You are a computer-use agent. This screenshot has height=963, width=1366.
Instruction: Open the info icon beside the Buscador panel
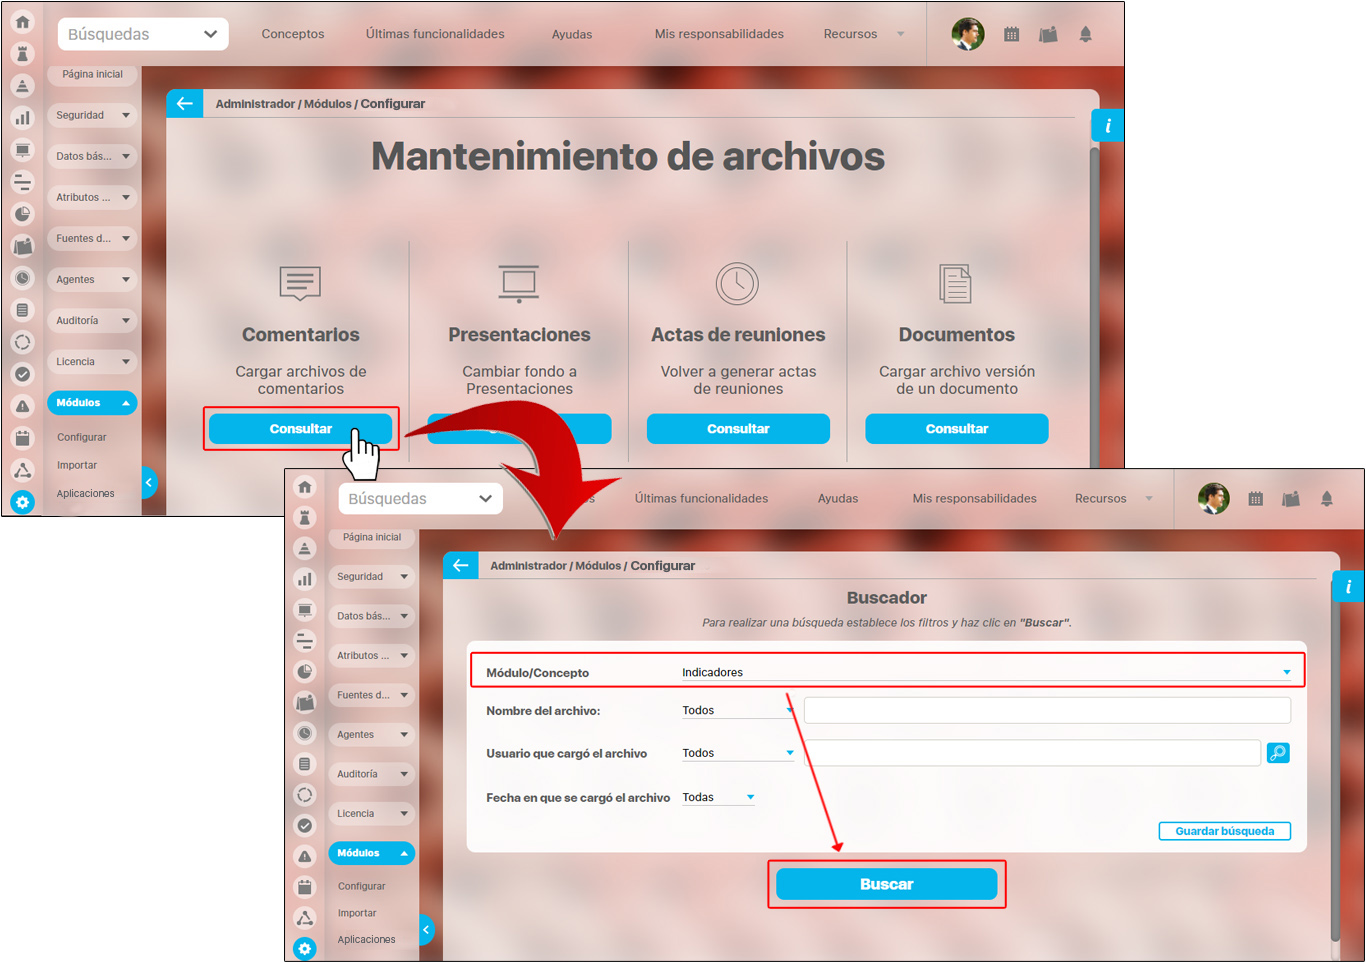[x=1348, y=587]
